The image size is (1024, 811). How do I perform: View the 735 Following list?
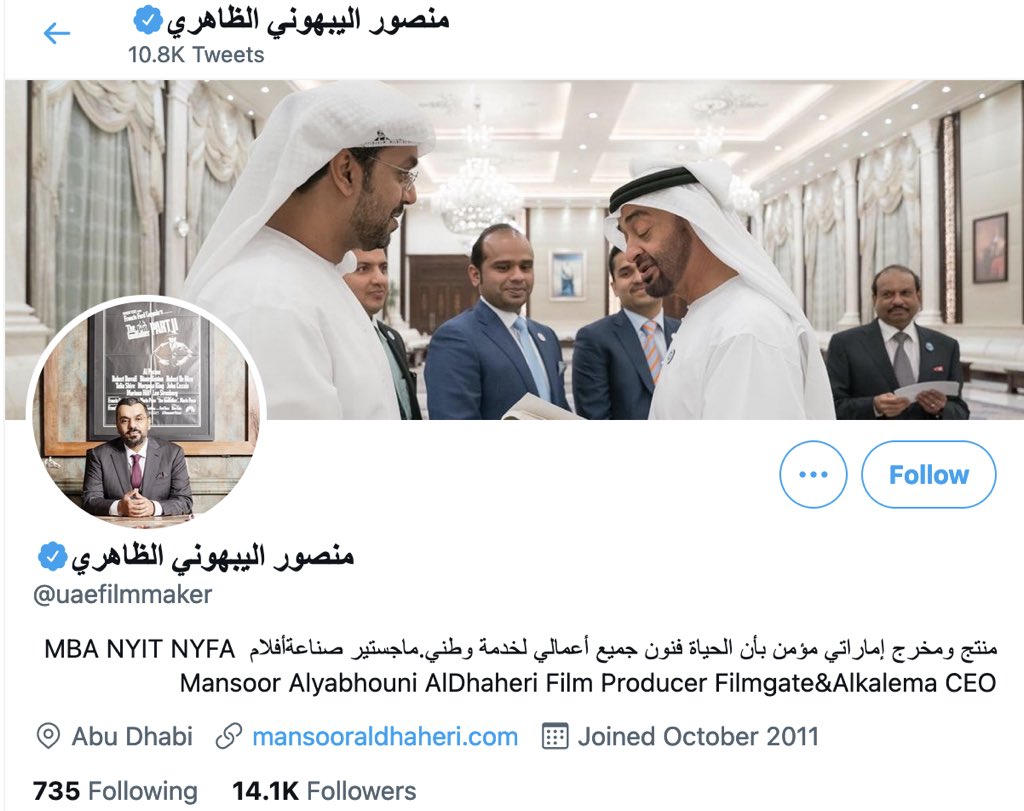115,791
